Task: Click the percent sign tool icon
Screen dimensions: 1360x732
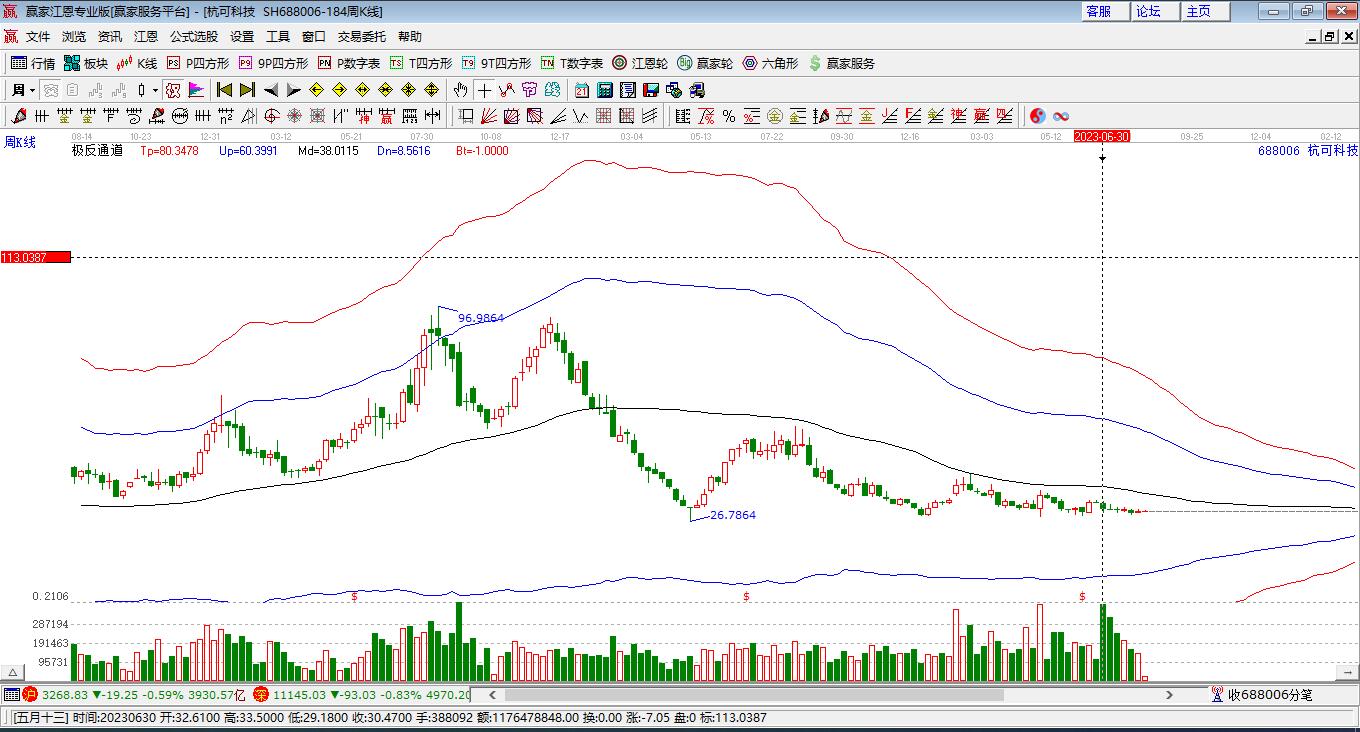Action: click(x=729, y=116)
